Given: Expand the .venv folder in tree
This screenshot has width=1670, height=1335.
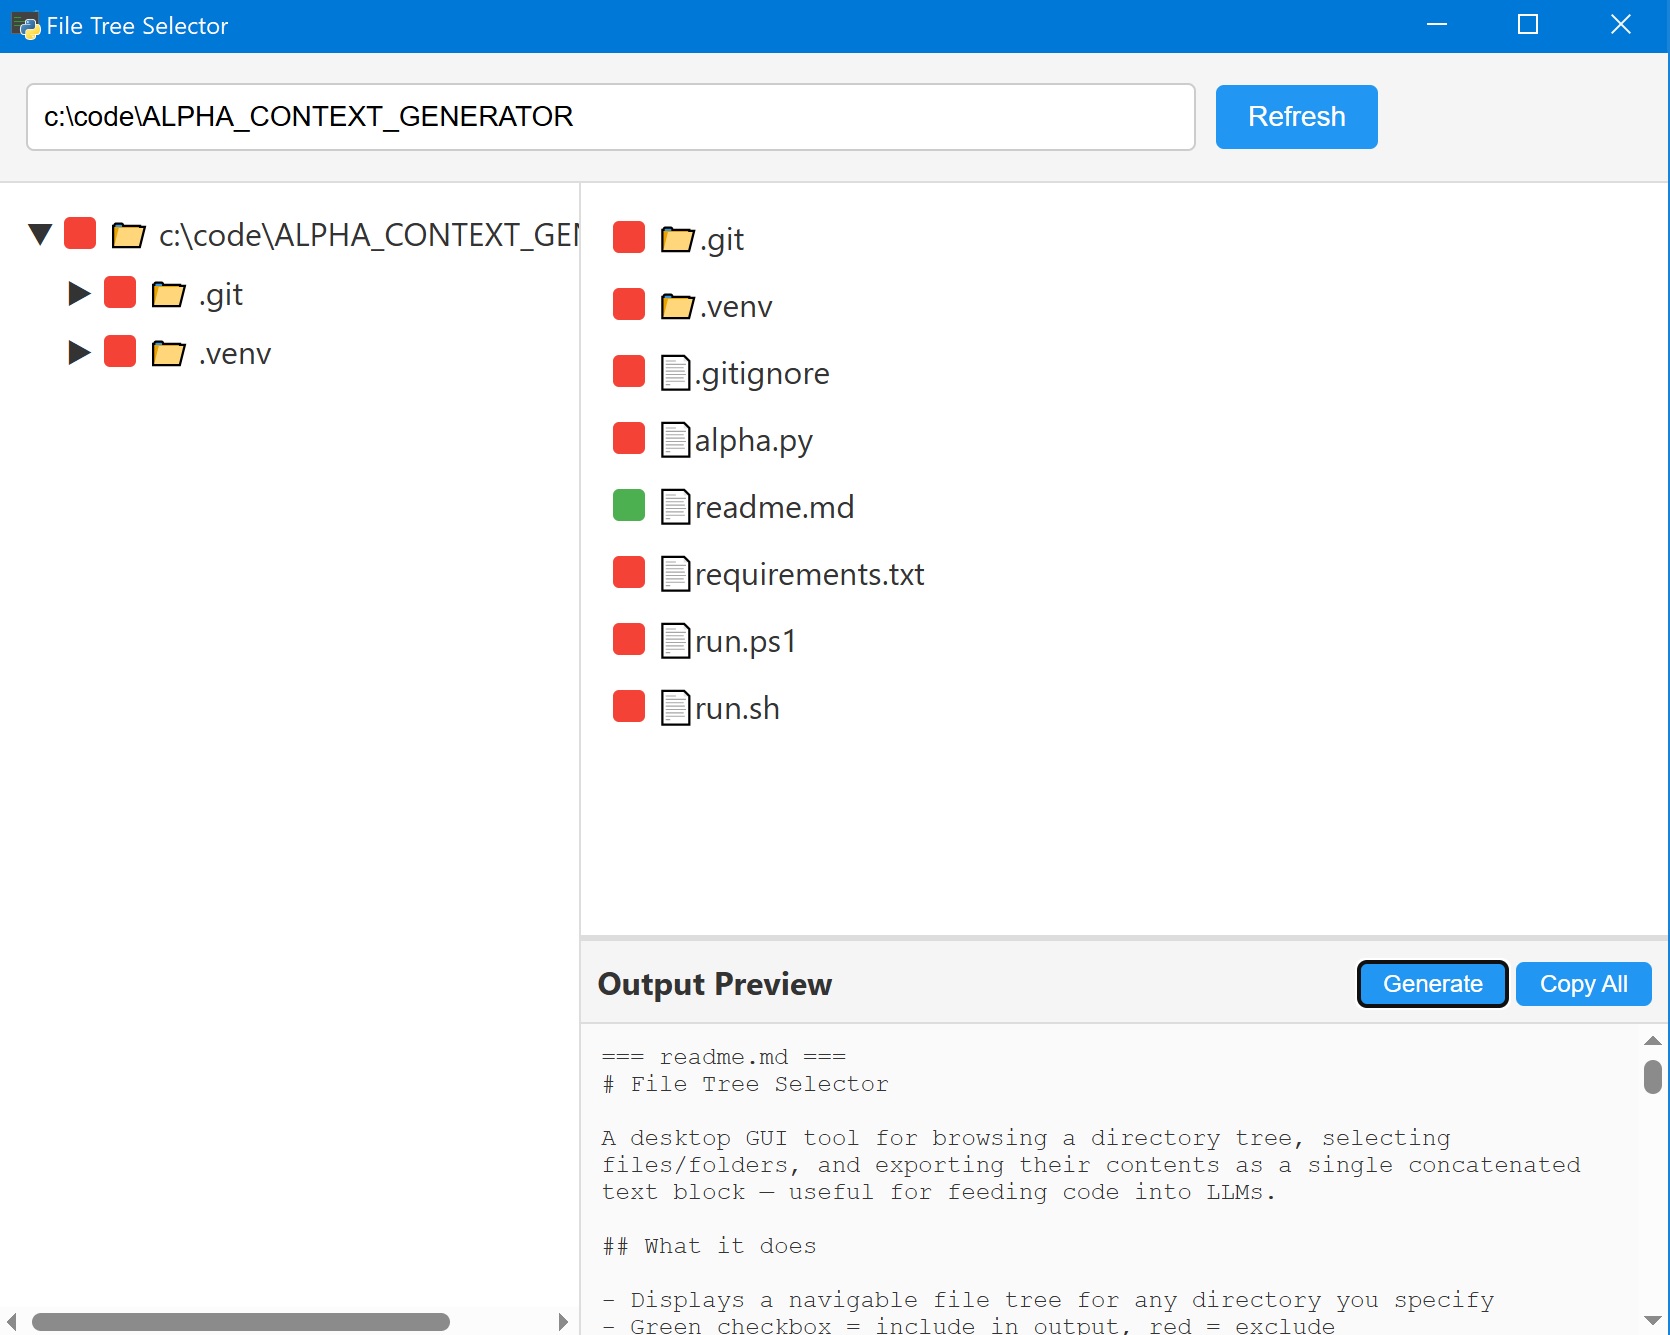Looking at the screenshot, I should (x=79, y=353).
